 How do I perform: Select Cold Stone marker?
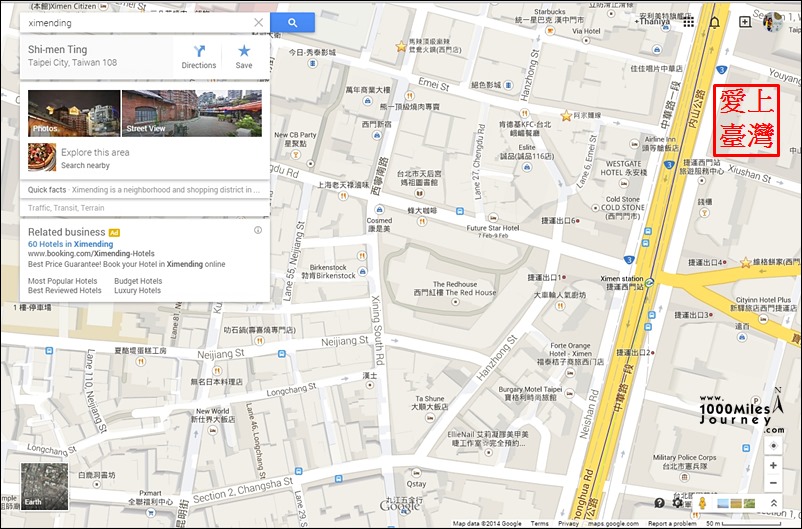point(595,208)
